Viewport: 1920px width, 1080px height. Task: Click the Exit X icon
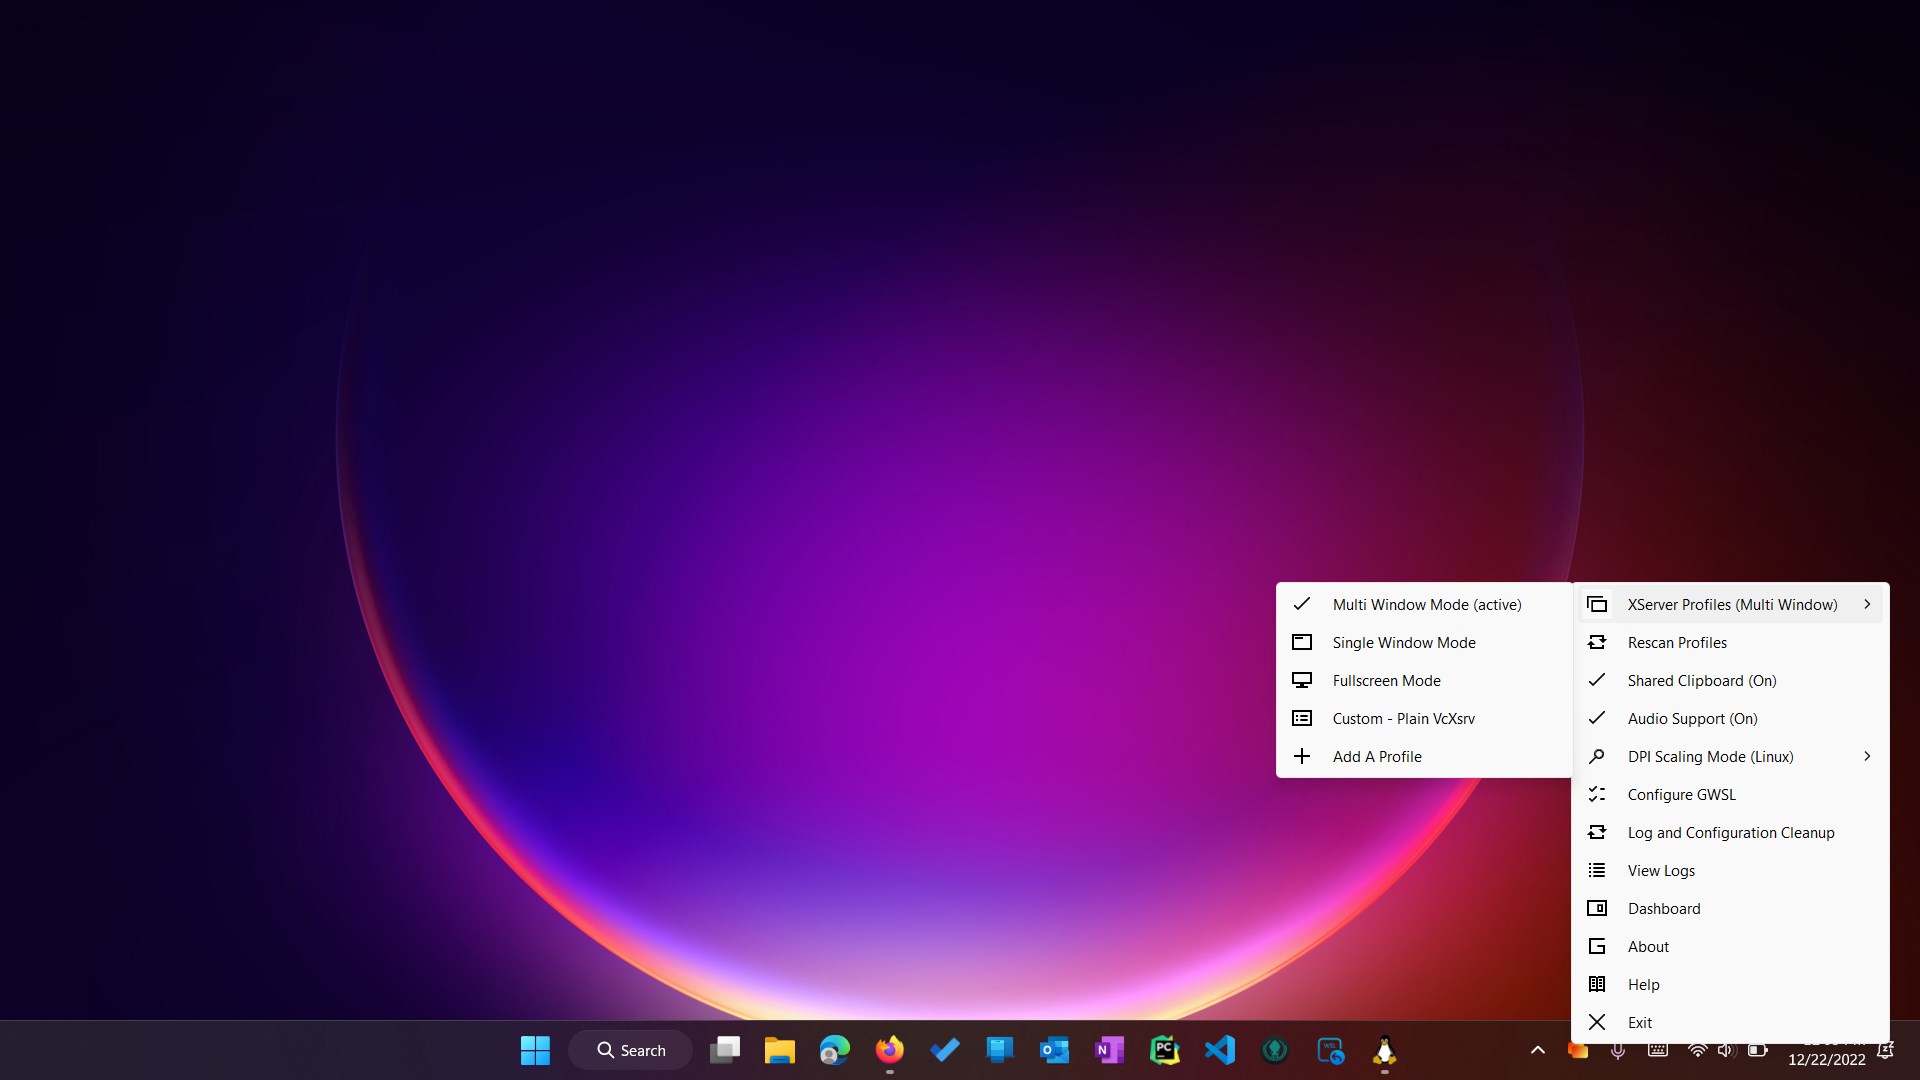coord(1597,1022)
